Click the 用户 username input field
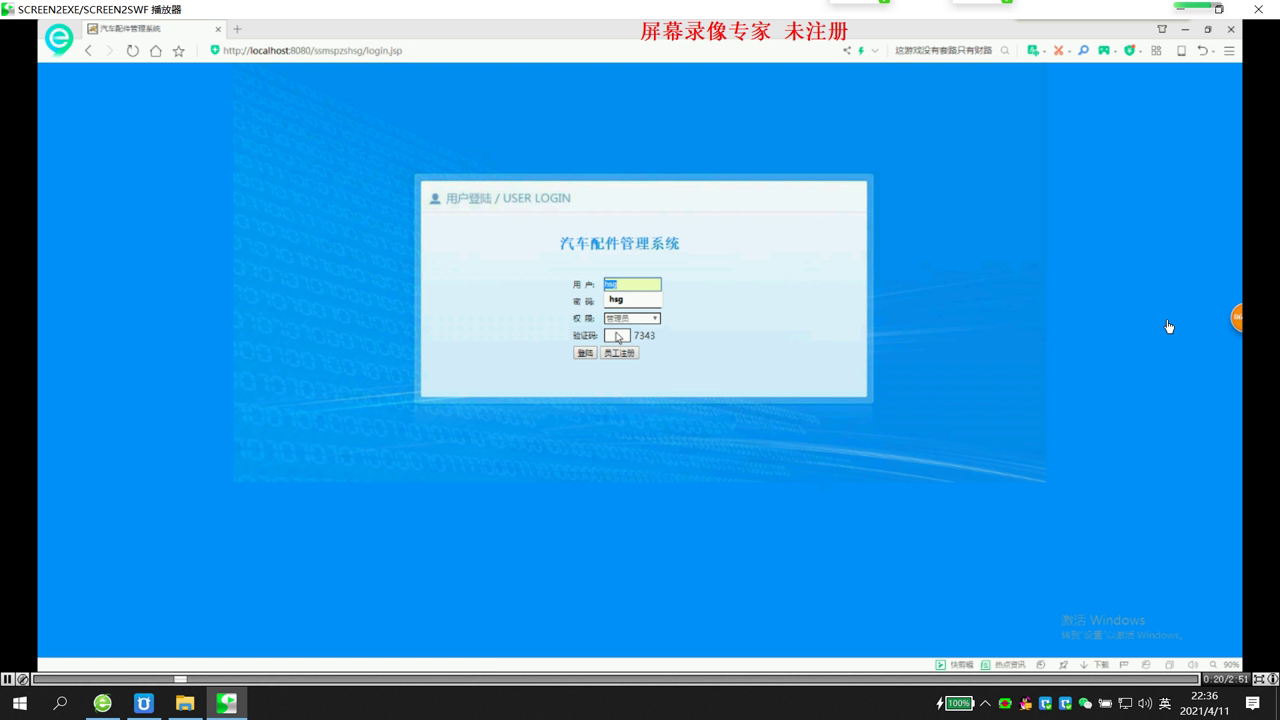Screen dimensions: 1280x720 pos(632,284)
